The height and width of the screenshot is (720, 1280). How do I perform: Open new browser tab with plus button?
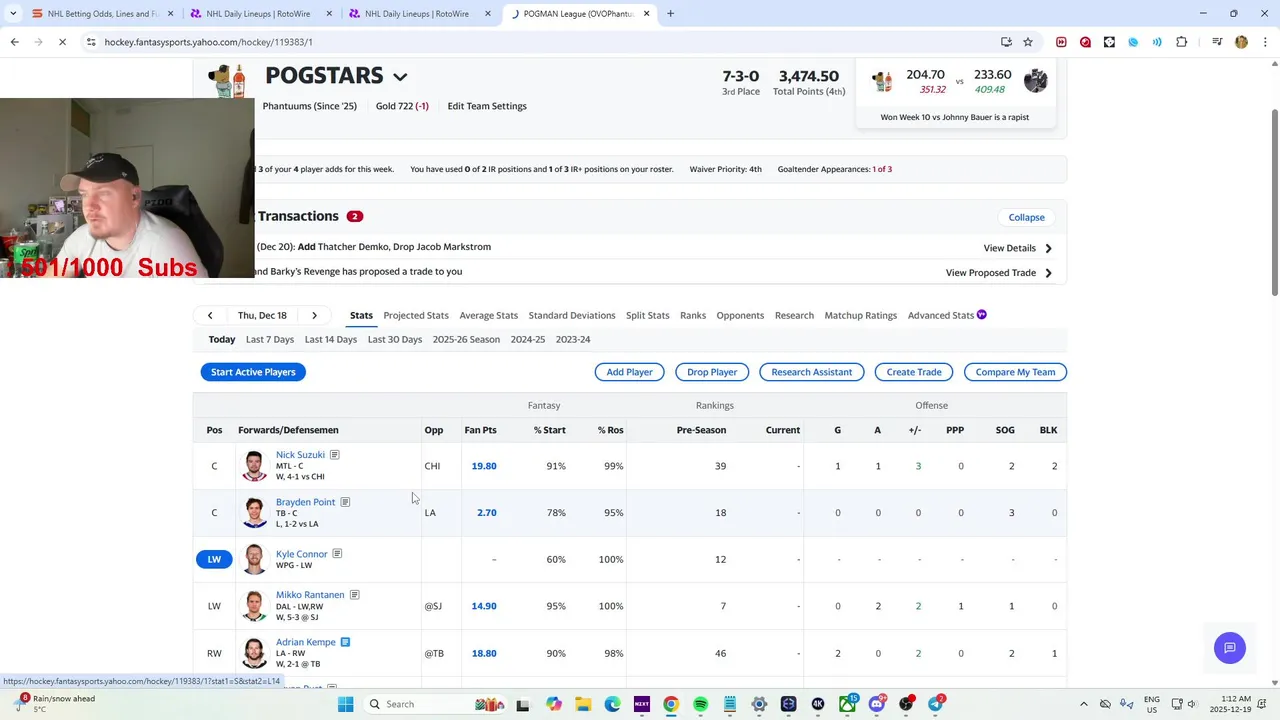(x=670, y=14)
